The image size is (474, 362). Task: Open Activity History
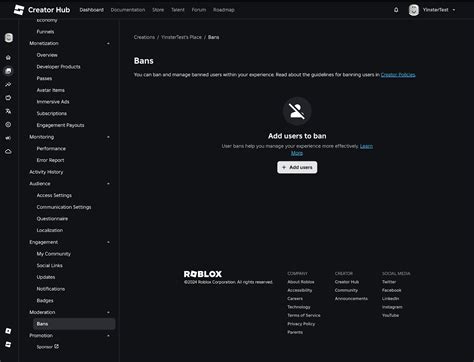point(46,172)
